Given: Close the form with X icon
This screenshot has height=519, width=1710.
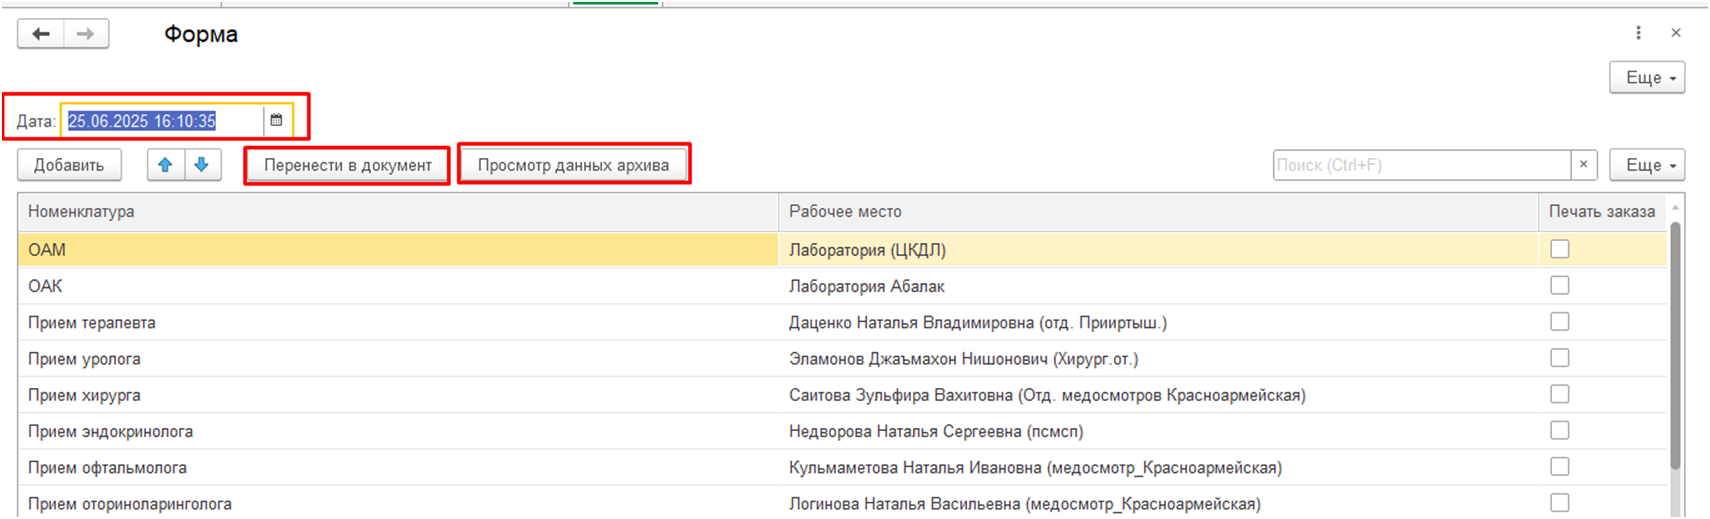Looking at the screenshot, I should point(1676,33).
